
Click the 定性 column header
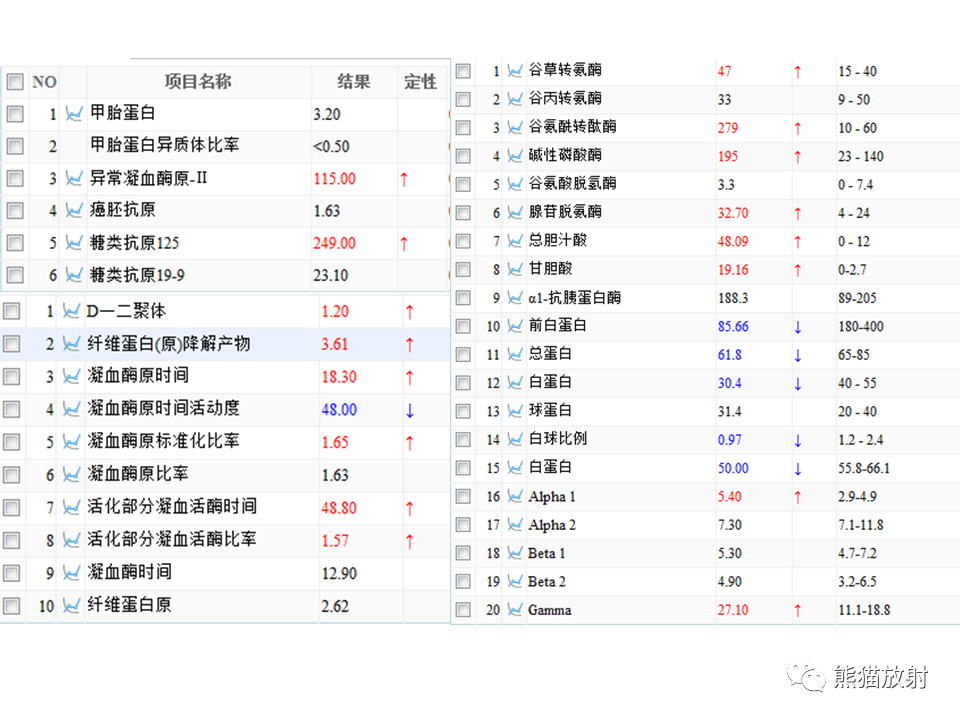click(x=421, y=81)
